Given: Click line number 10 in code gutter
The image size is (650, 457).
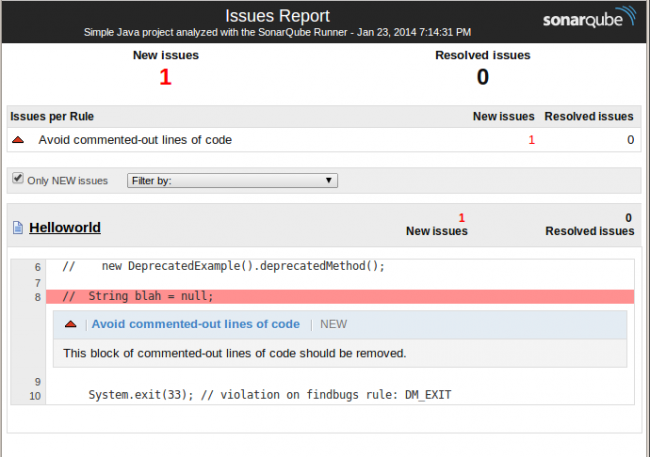Looking at the screenshot, I should [x=36, y=395].
